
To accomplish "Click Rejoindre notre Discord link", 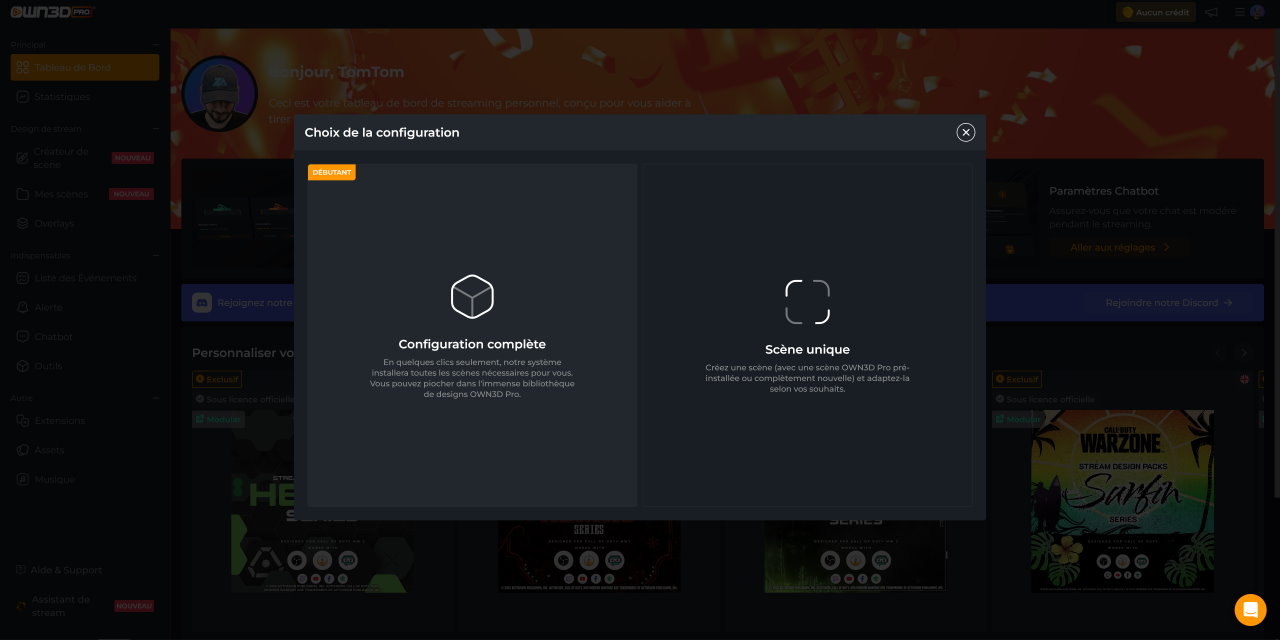I will [1169, 303].
